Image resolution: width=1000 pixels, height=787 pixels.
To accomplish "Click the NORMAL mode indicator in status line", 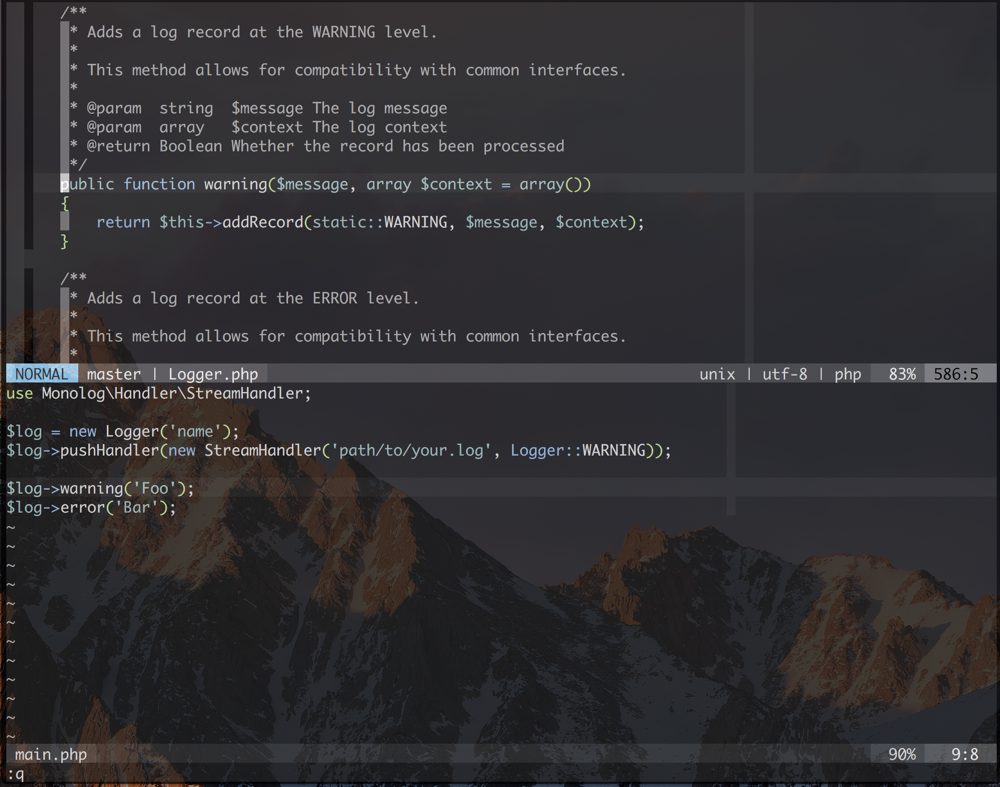I will [41, 374].
